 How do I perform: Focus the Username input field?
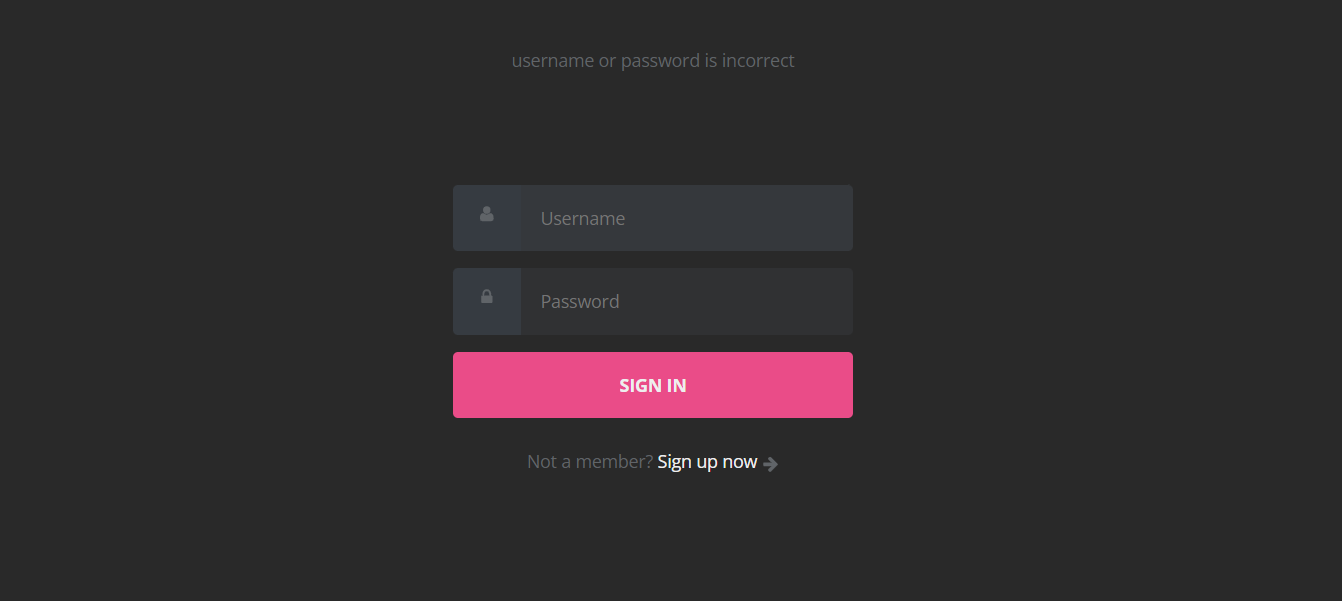[687, 218]
